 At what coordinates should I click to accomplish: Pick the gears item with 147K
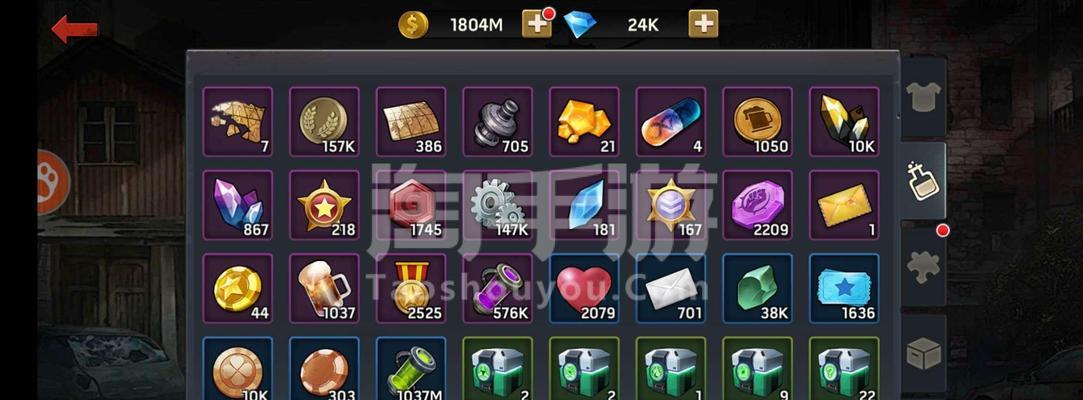pyautogui.click(x=497, y=205)
